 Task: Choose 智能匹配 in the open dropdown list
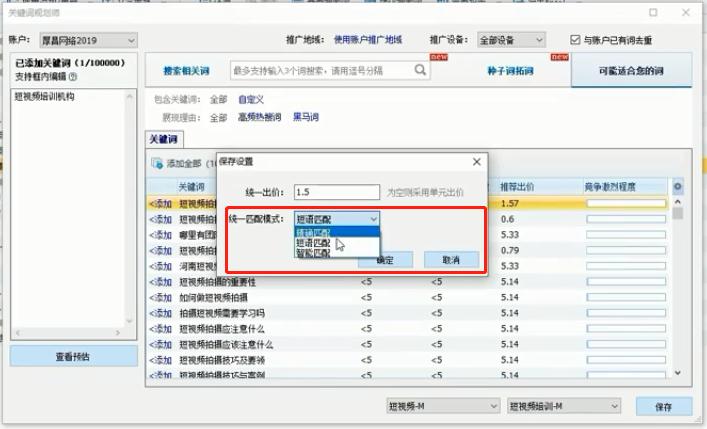[337, 253]
